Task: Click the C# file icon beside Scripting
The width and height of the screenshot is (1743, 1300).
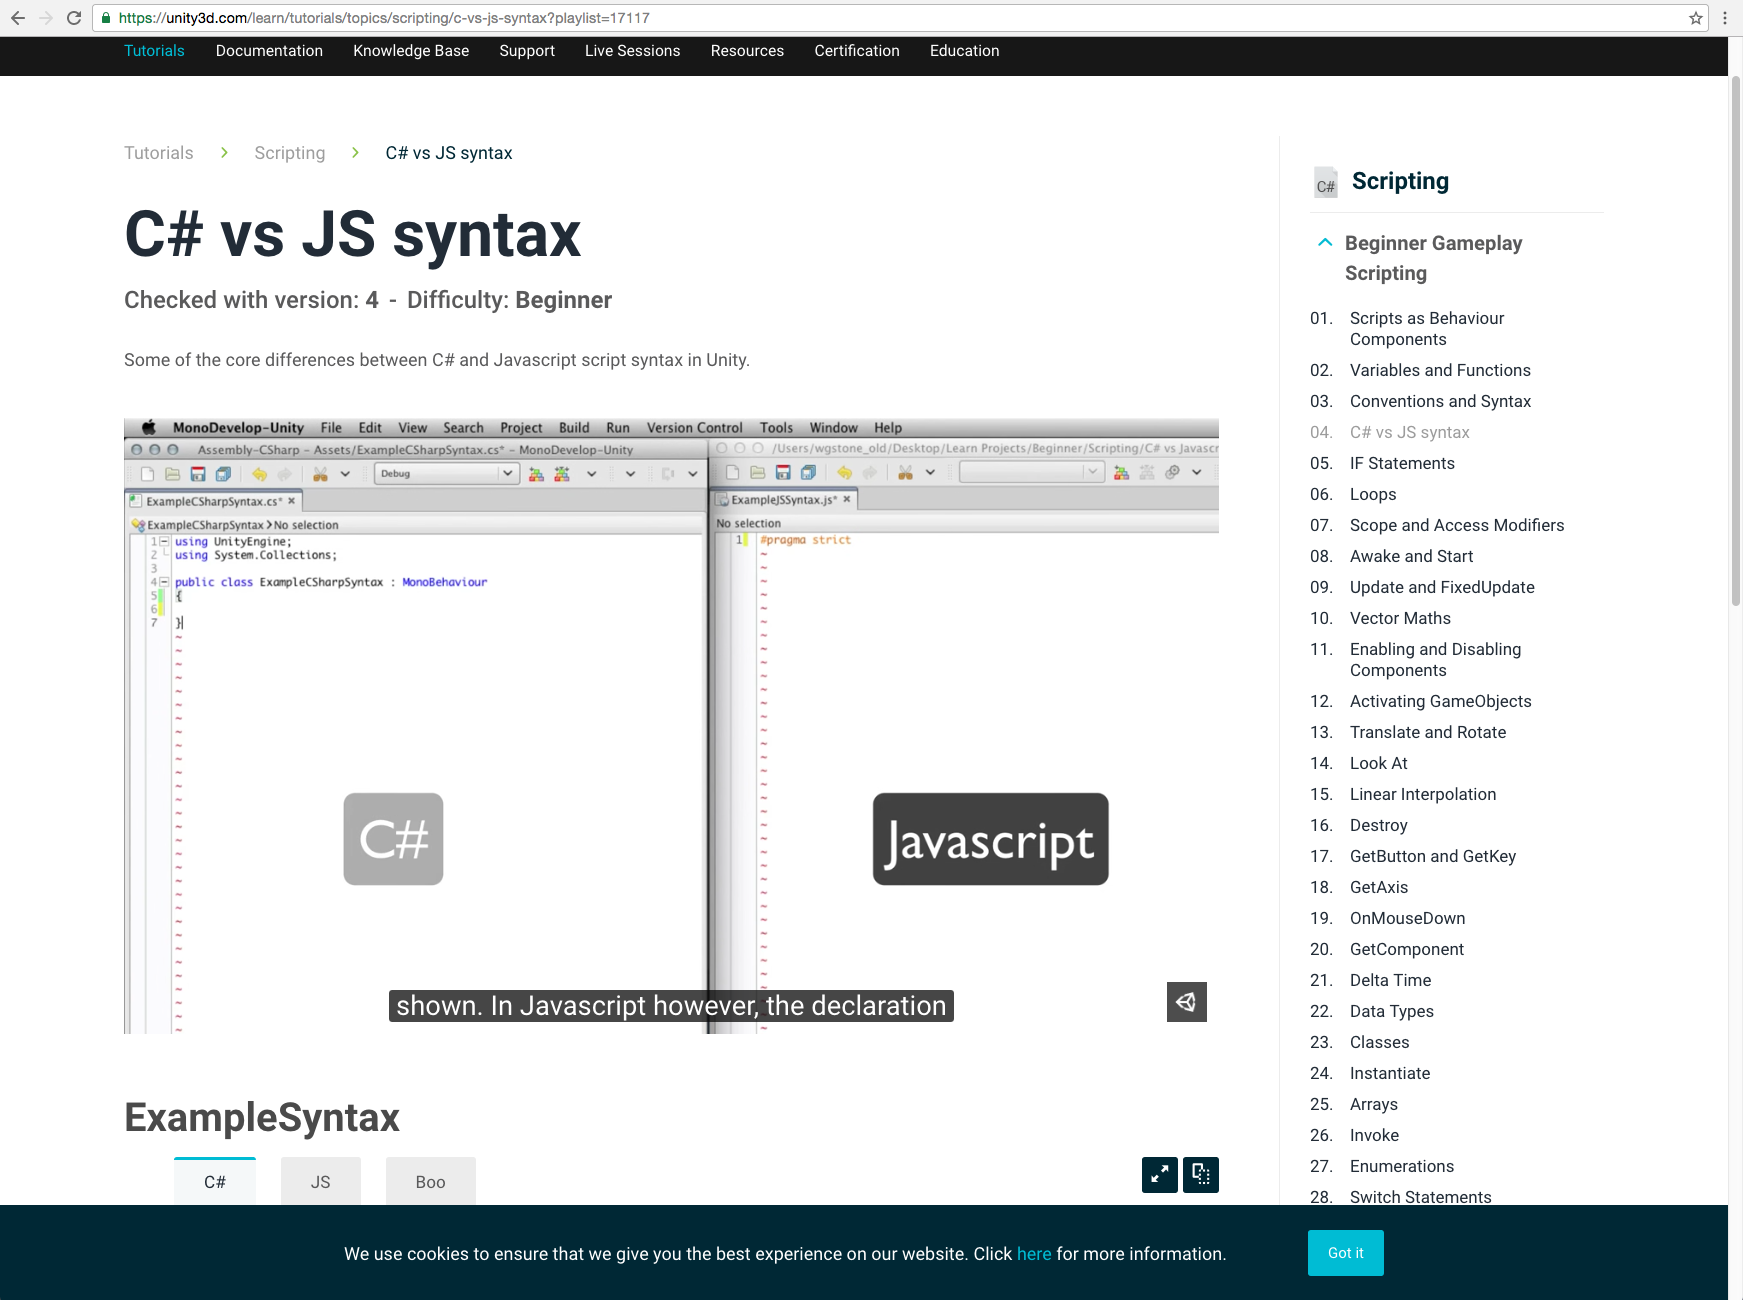Action: click(x=1326, y=182)
